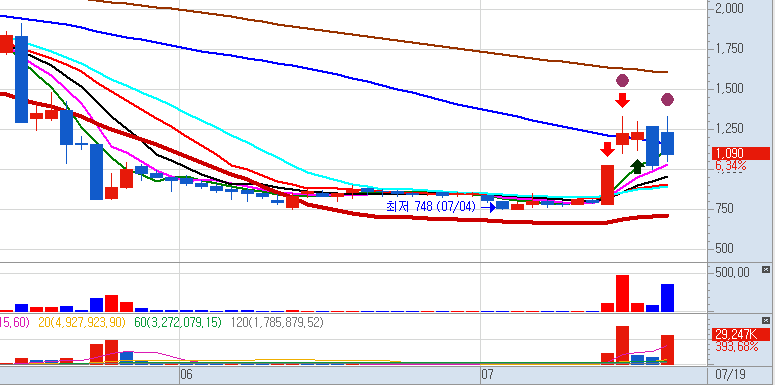Select the tall red breakout candle in July
The width and height of the screenshot is (775, 385).
pyautogui.click(x=607, y=185)
